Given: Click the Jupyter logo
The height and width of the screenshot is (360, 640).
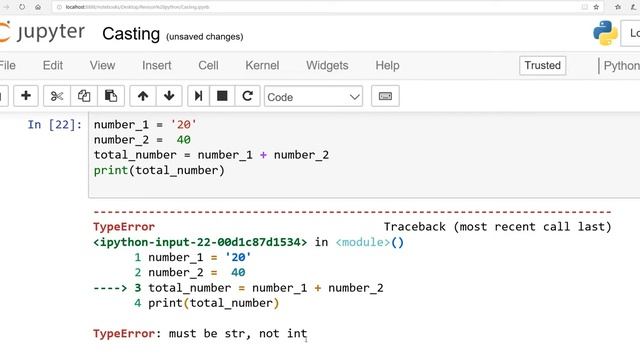Looking at the screenshot, I should (42, 32).
